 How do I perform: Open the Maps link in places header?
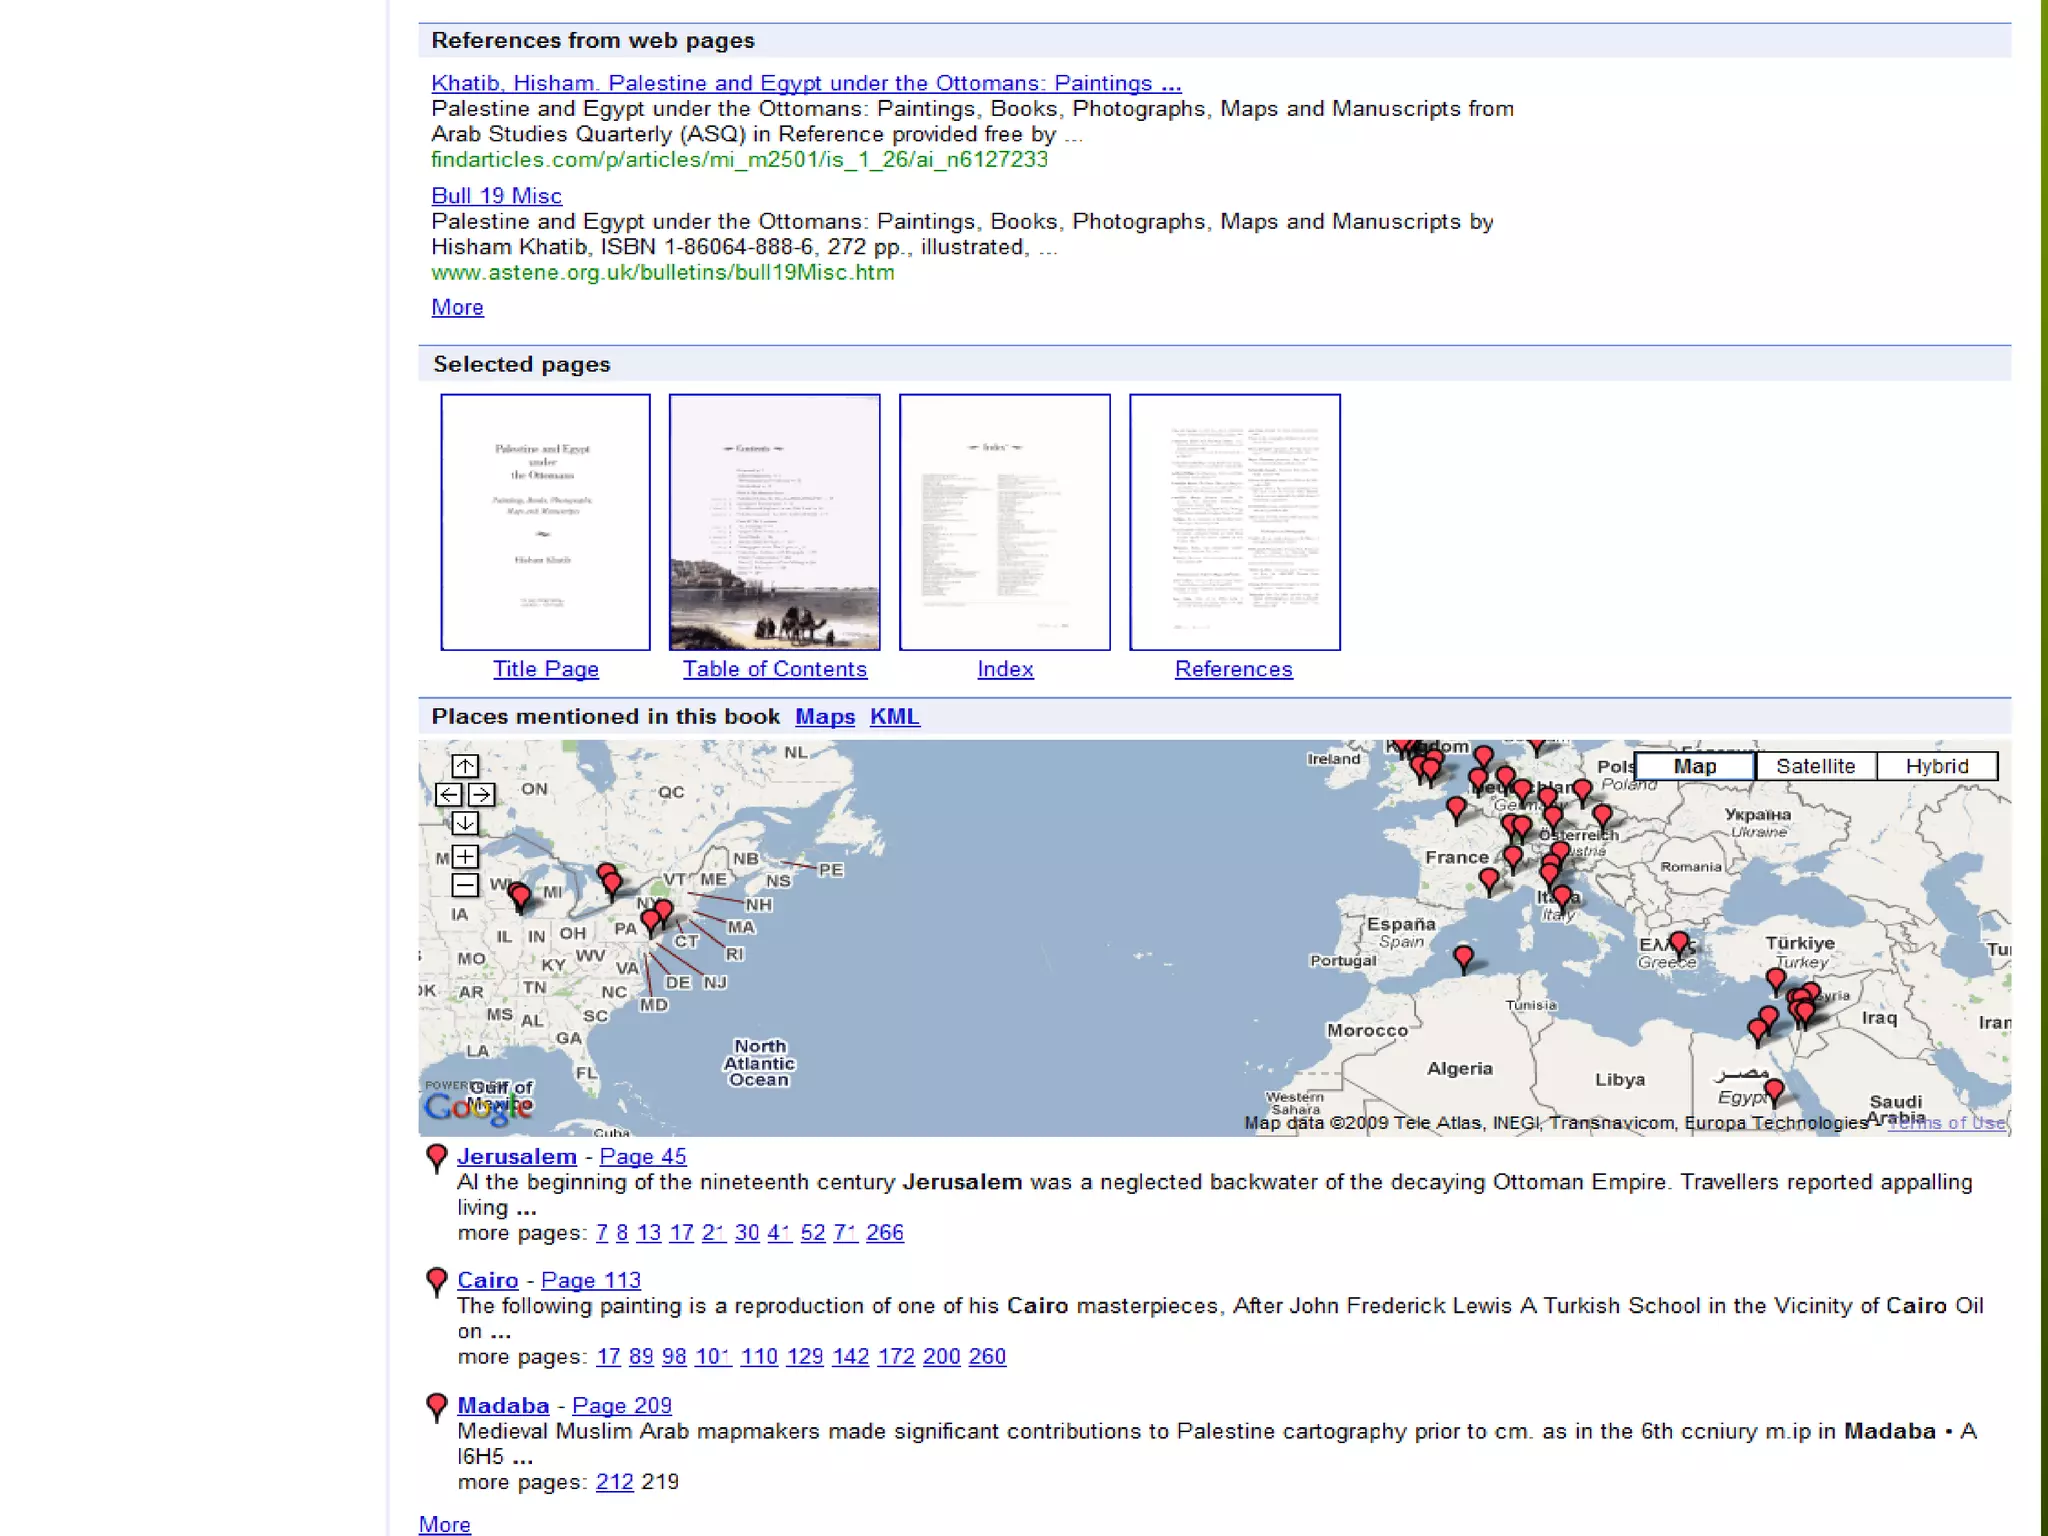(825, 717)
